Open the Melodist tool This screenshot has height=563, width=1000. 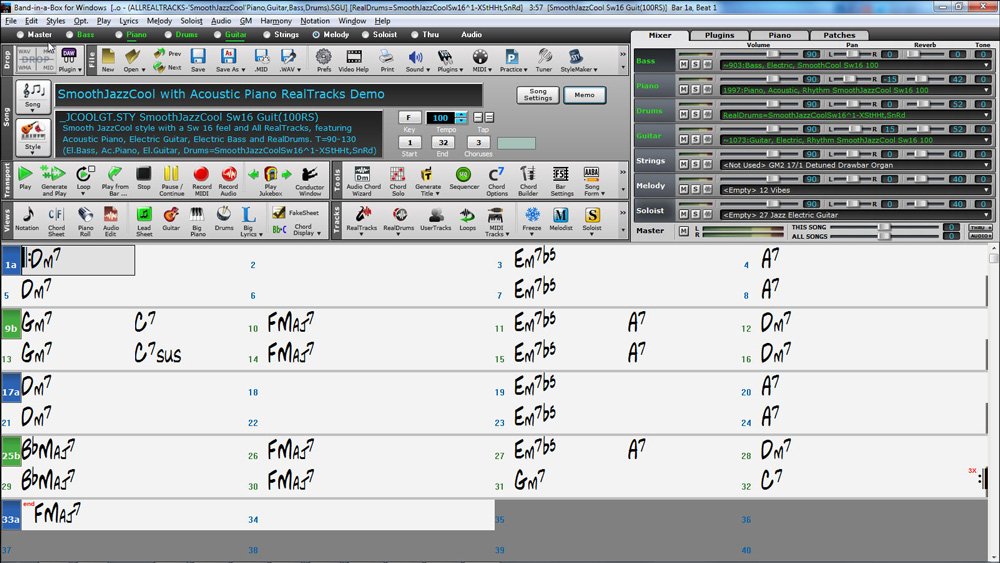(561, 219)
